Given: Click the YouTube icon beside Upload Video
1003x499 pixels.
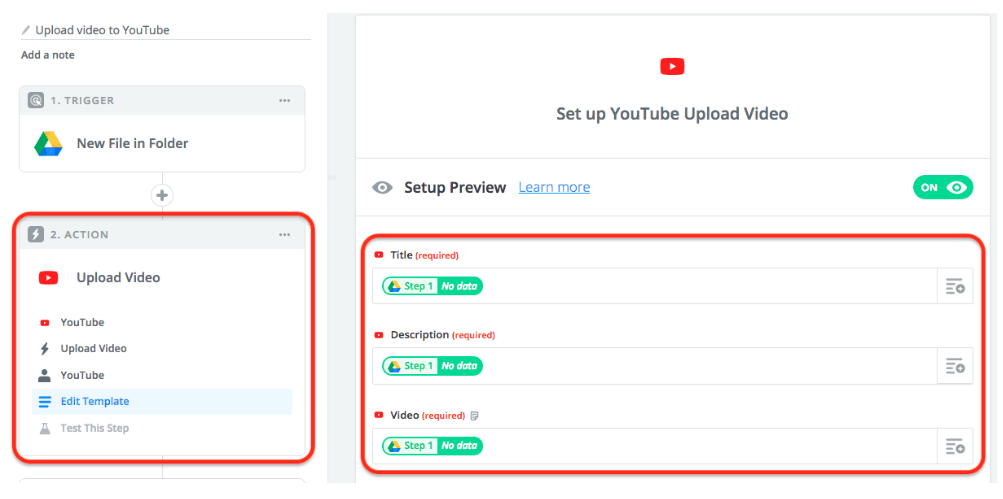Looking at the screenshot, I should [x=48, y=278].
